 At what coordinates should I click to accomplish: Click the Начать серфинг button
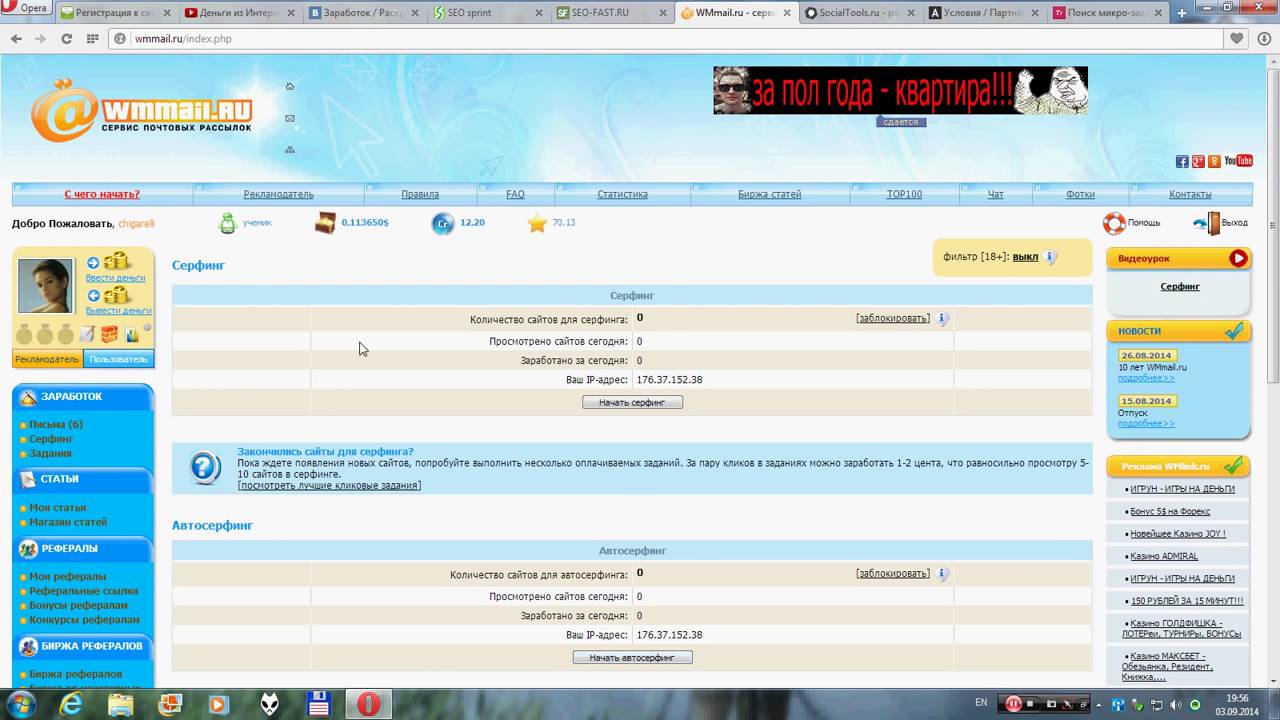click(x=632, y=402)
